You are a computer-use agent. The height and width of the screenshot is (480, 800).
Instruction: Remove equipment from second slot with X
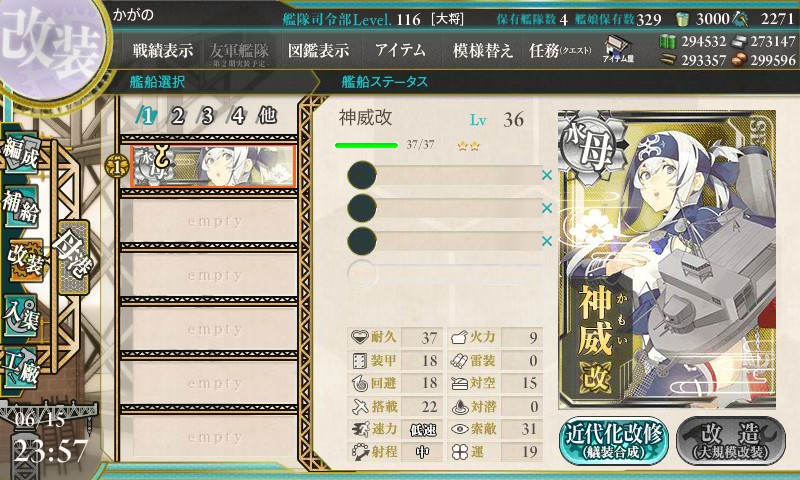click(x=546, y=208)
